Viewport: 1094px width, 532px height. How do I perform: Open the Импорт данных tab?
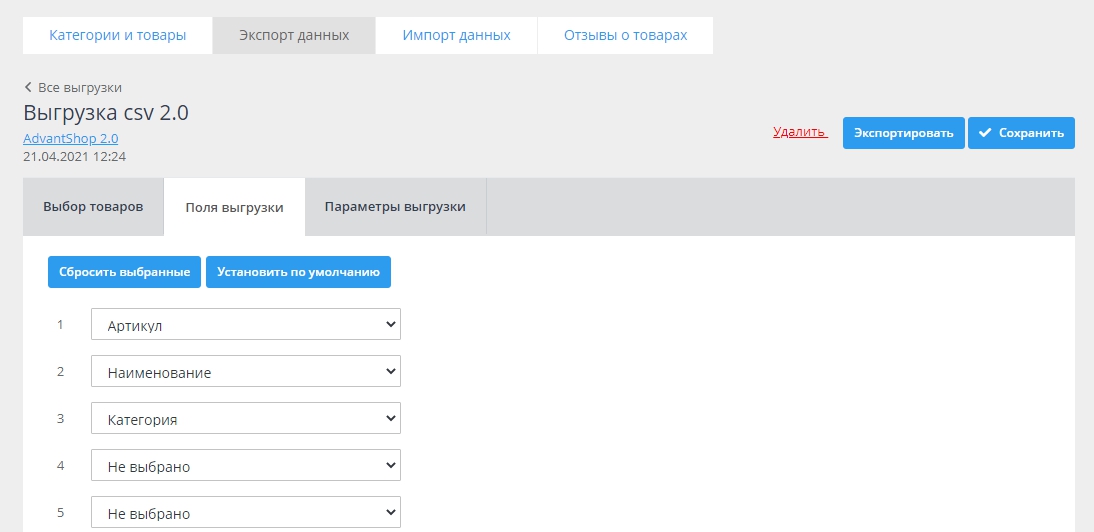tap(456, 35)
